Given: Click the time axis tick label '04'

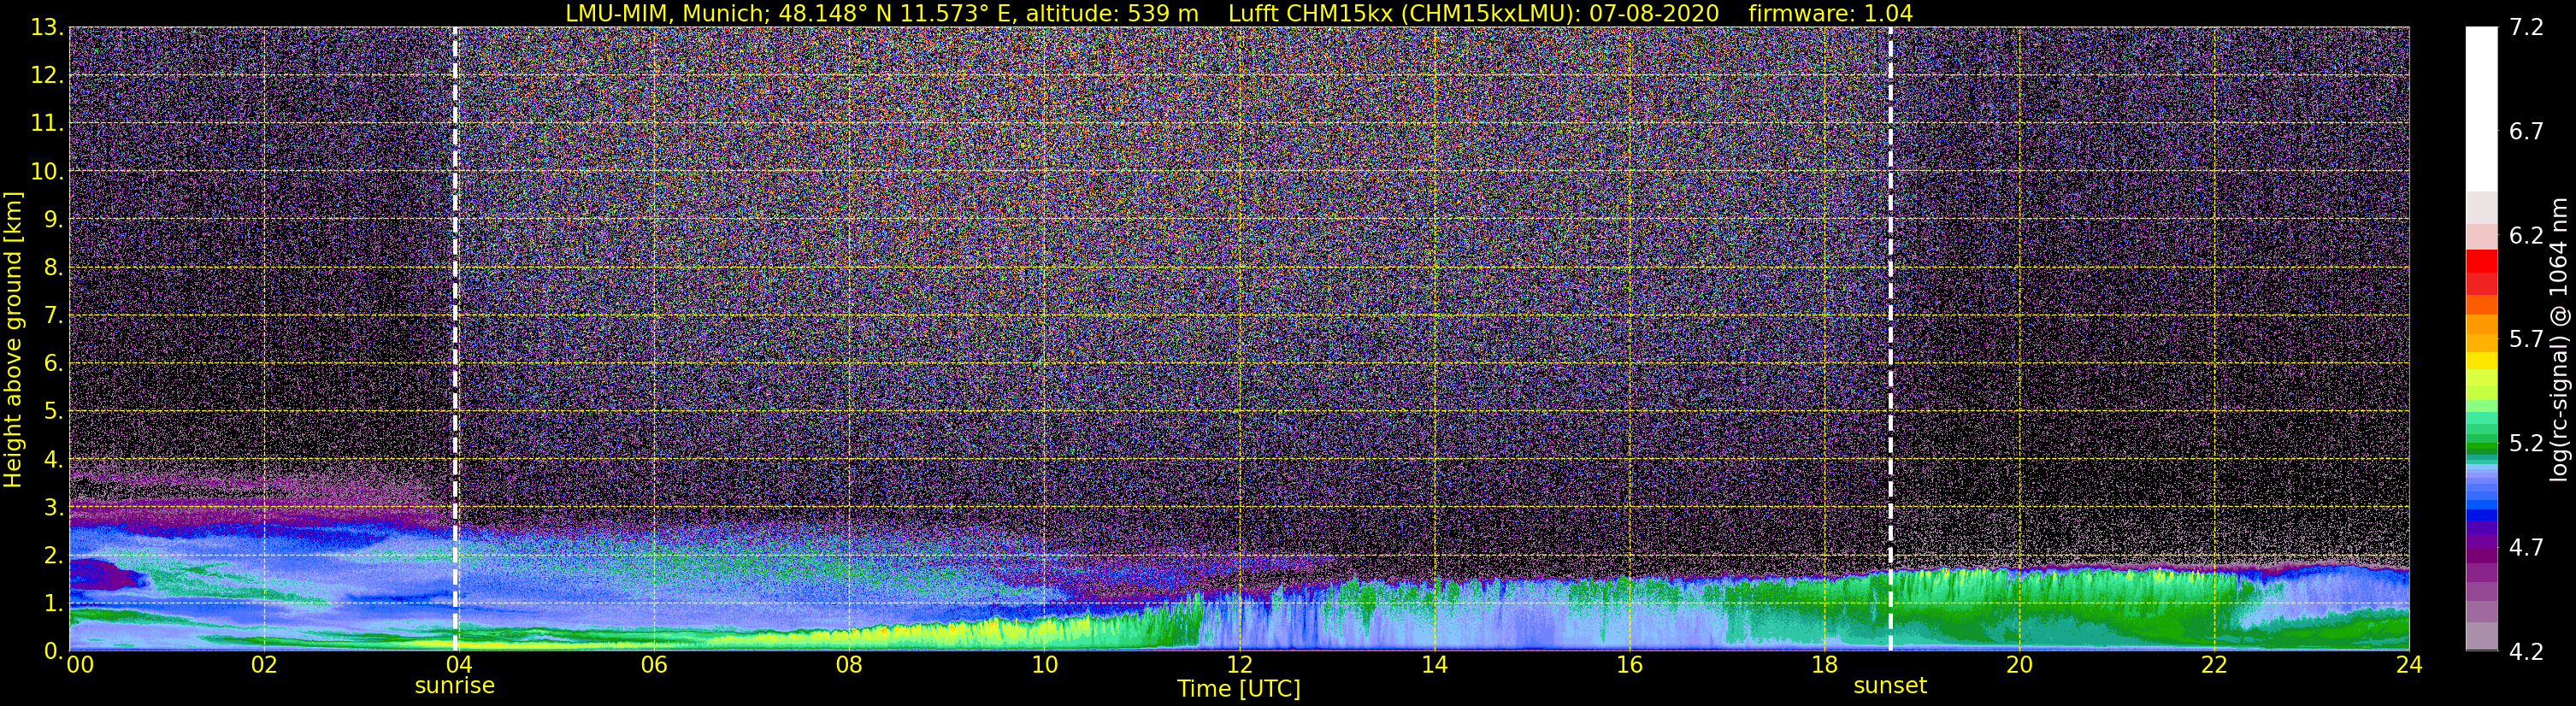Looking at the screenshot, I should tap(459, 665).
